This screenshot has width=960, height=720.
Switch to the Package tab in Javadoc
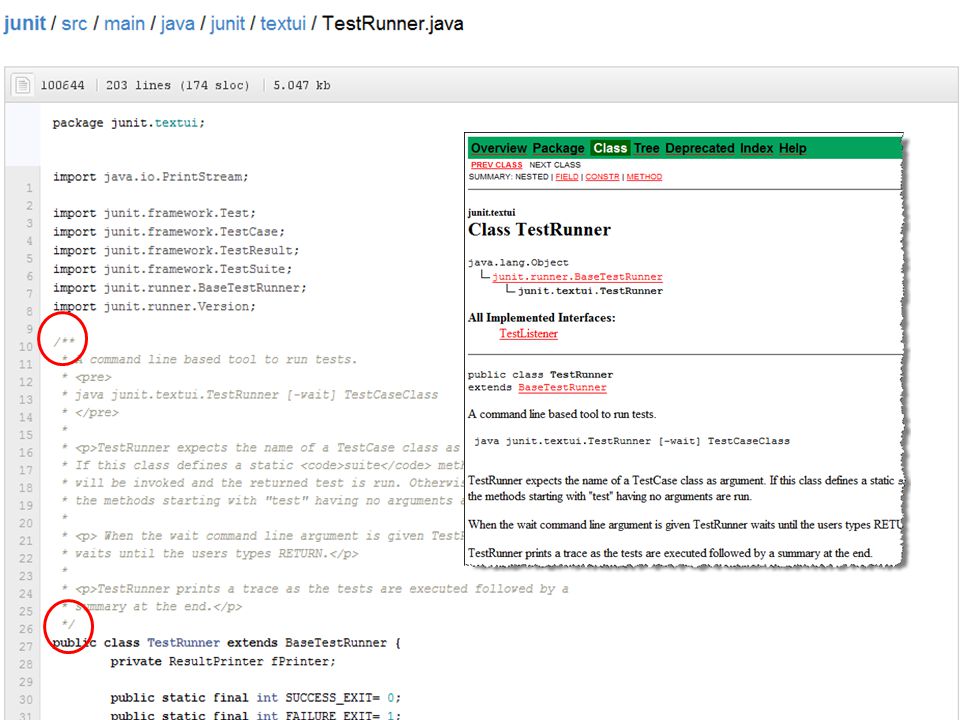pyautogui.click(x=558, y=148)
